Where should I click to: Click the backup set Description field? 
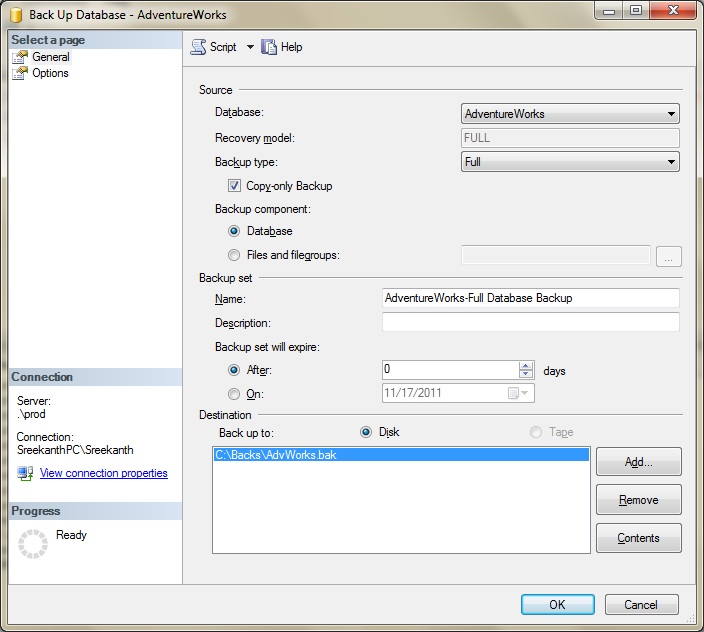[530, 322]
